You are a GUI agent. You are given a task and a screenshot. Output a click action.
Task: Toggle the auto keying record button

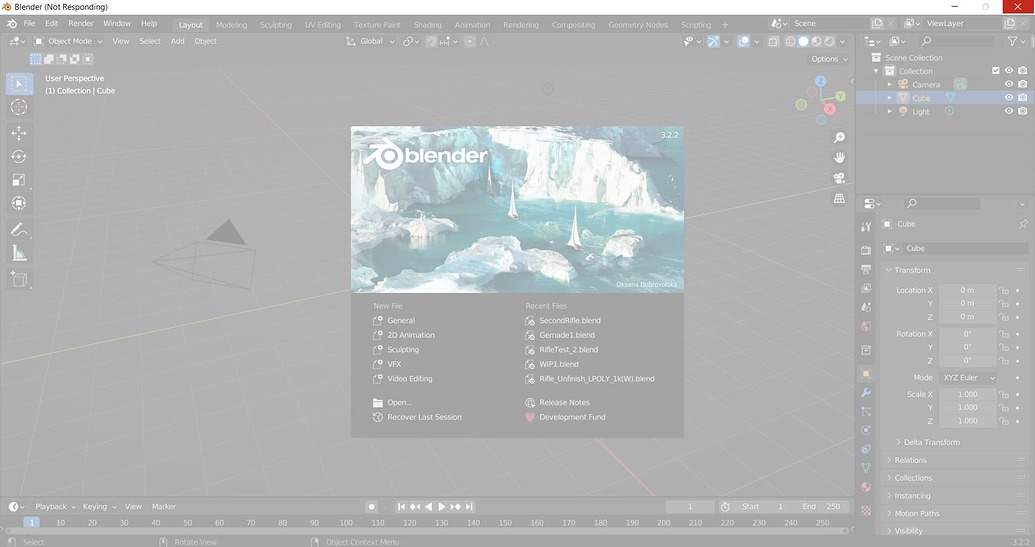[372, 507]
